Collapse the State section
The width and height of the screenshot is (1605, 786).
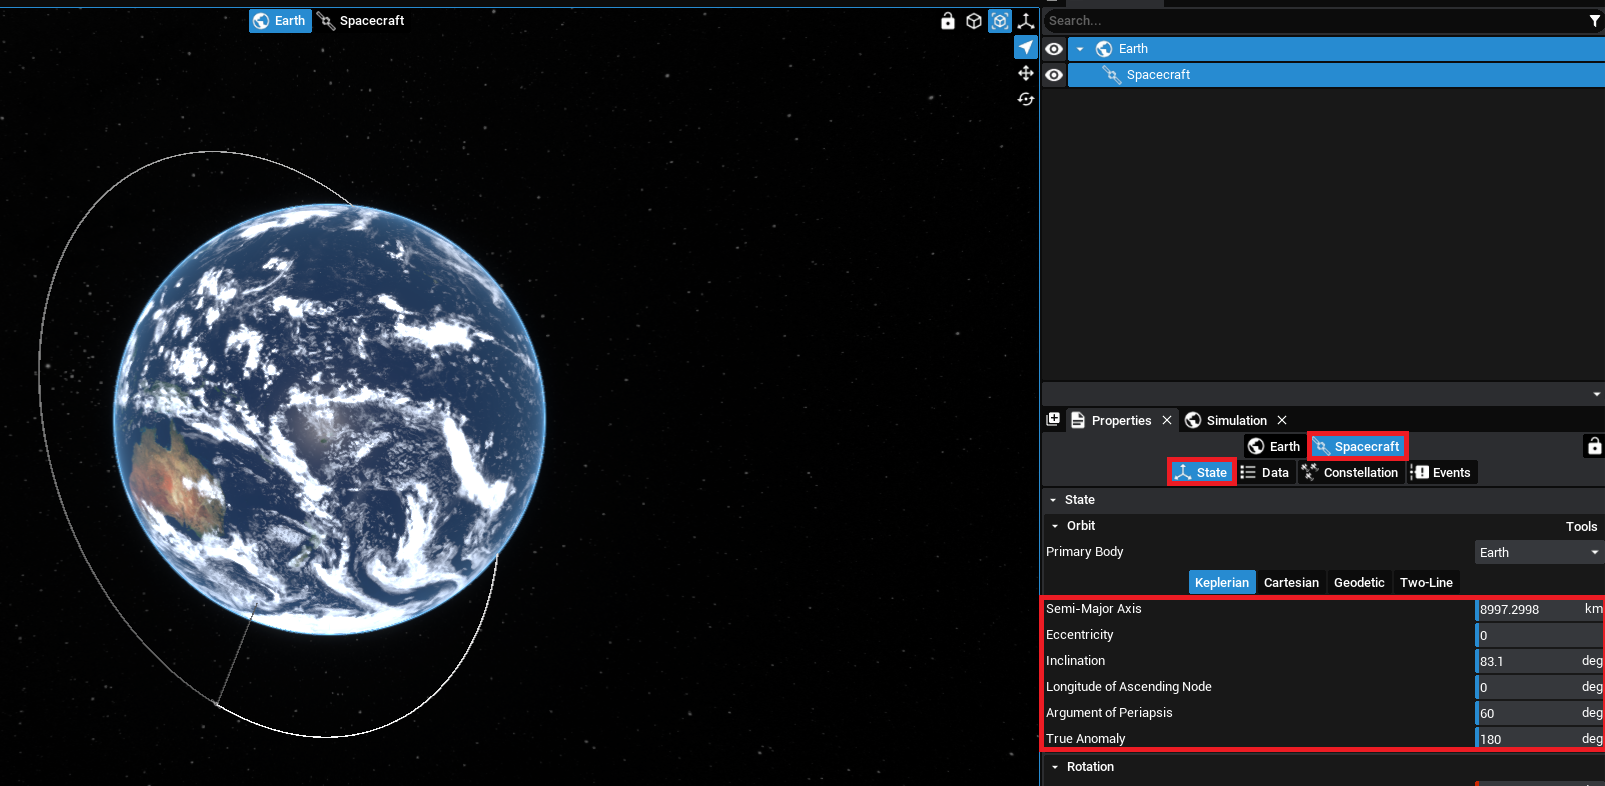(1053, 500)
